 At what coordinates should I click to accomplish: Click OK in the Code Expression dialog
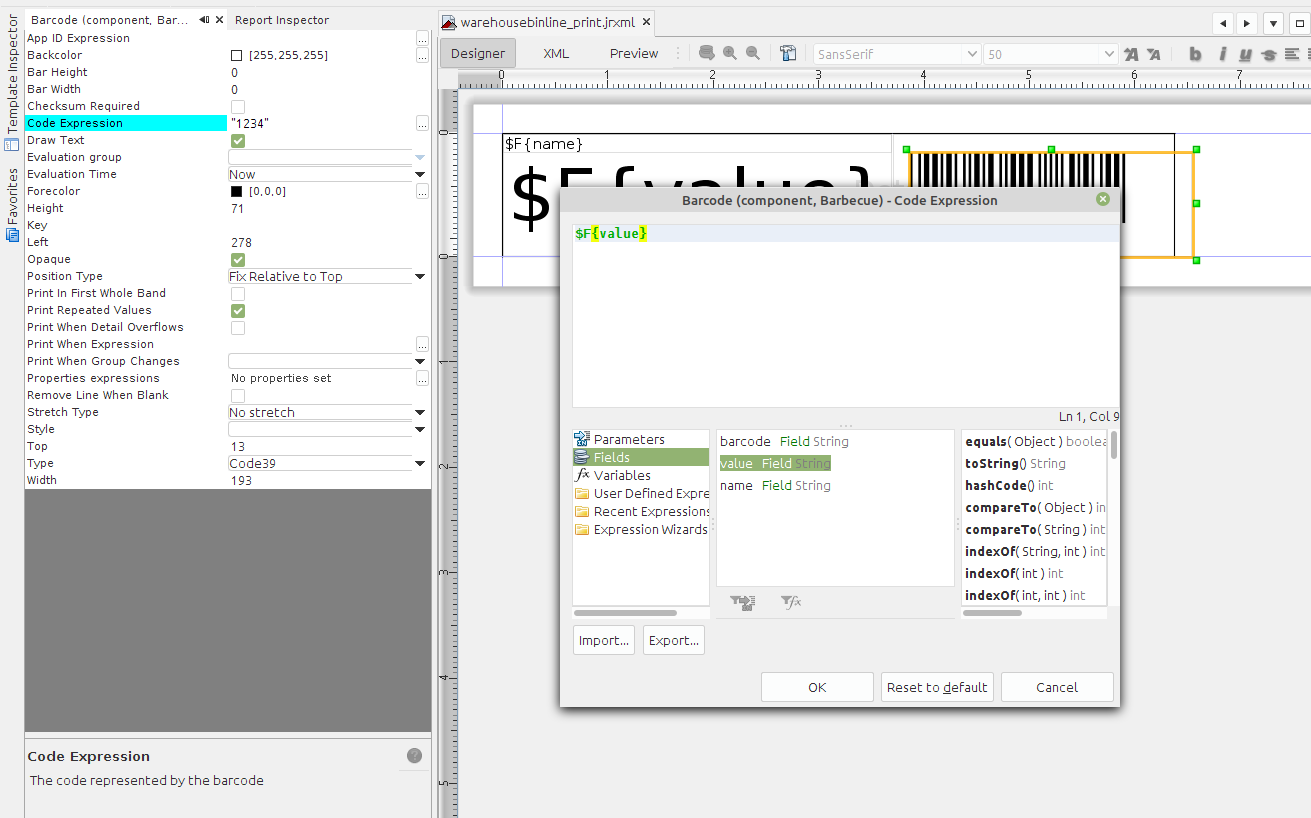pyautogui.click(x=817, y=687)
